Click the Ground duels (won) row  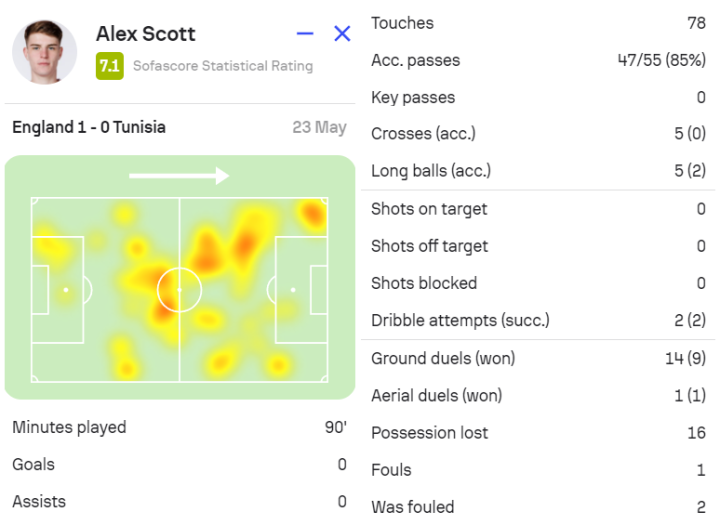click(538, 358)
